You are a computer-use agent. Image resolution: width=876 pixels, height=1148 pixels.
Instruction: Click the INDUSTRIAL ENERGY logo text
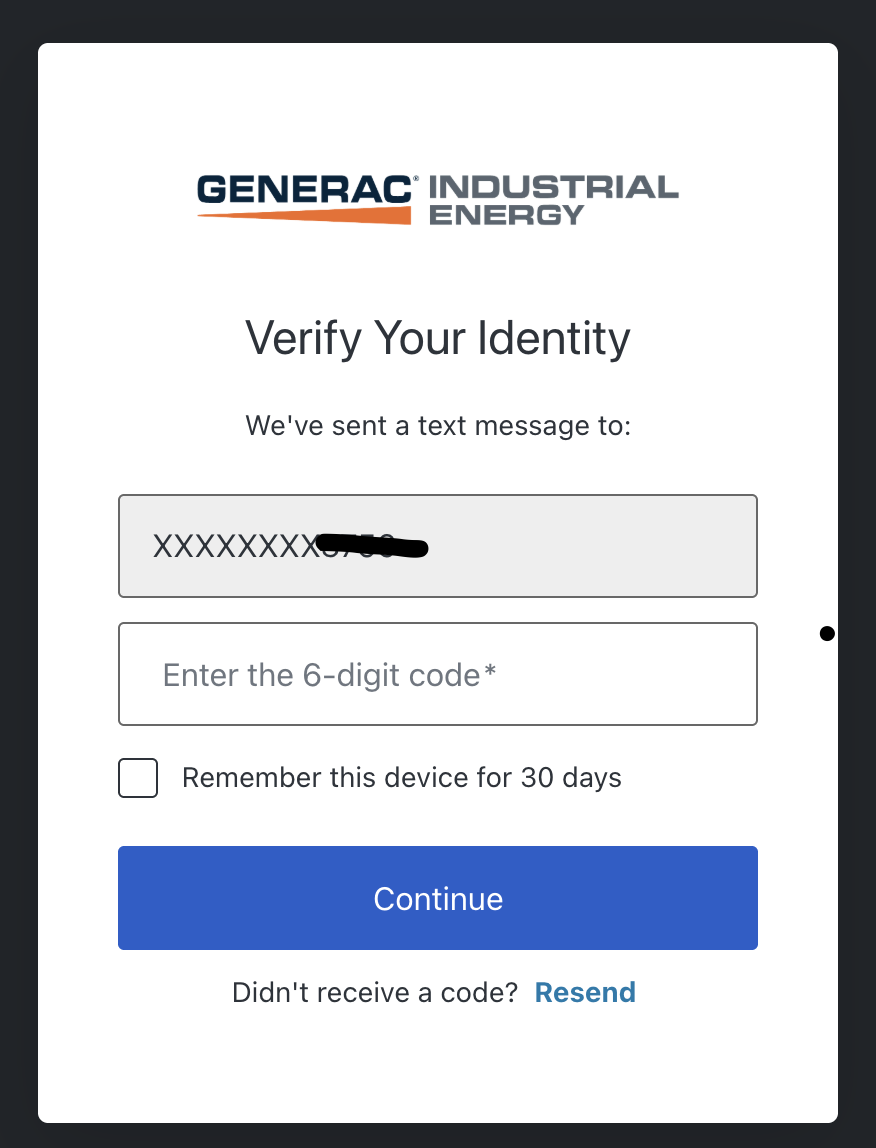pyautogui.click(x=553, y=200)
